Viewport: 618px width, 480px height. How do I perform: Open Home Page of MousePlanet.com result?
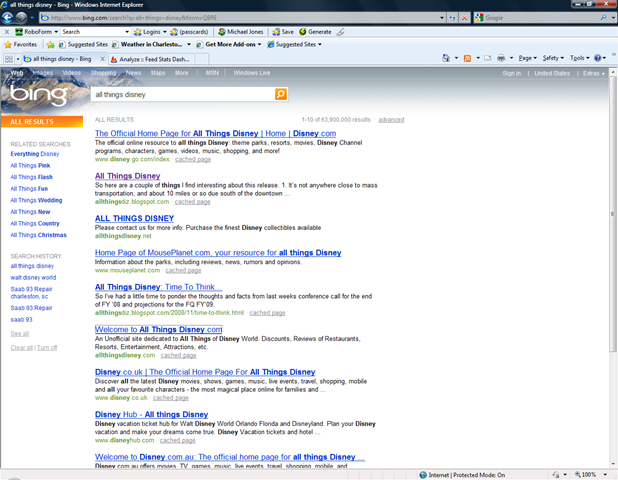pyautogui.click(x=218, y=253)
